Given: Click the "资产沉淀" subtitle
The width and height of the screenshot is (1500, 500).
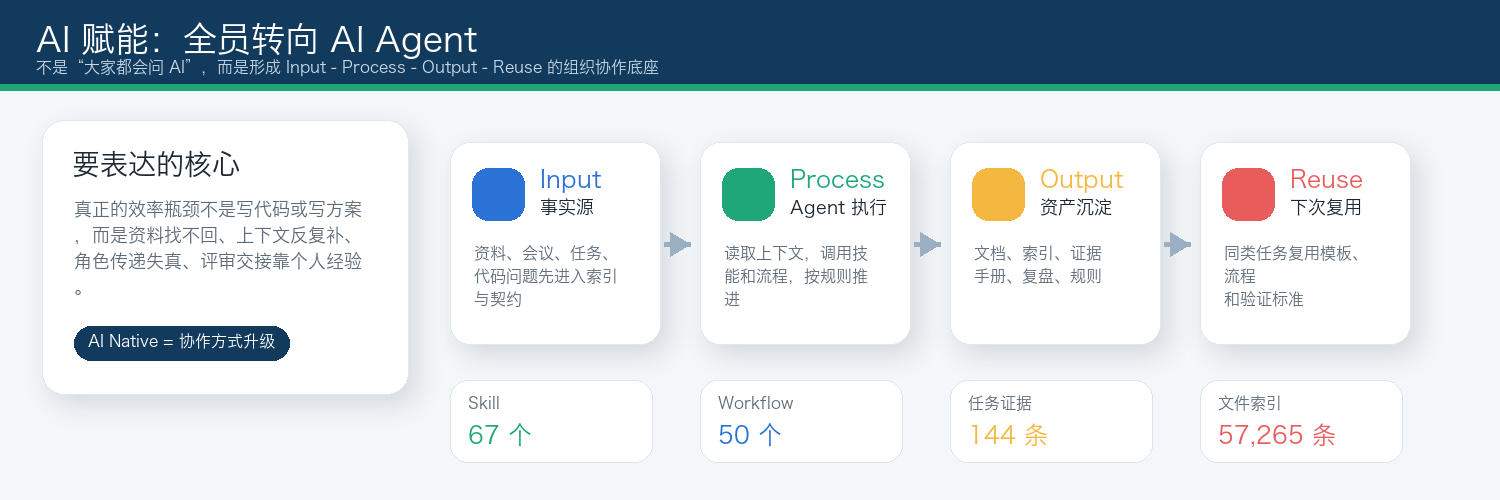Looking at the screenshot, I should [x=1076, y=208].
